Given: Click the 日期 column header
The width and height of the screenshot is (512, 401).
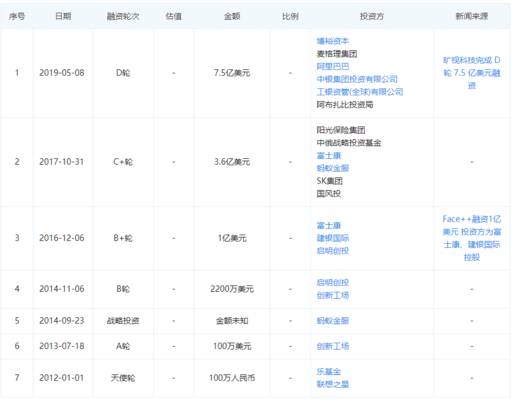Looking at the screenshot, I should point(63,16).
